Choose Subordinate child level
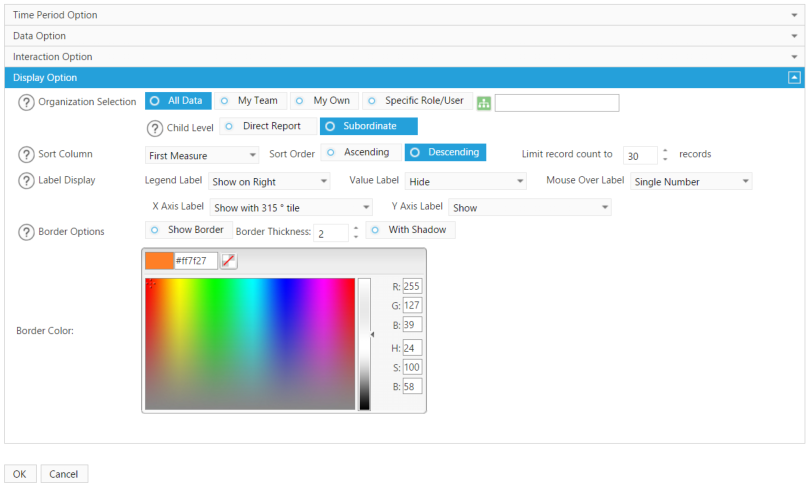Viewport: 810px width, 490px height. [369, 126]
